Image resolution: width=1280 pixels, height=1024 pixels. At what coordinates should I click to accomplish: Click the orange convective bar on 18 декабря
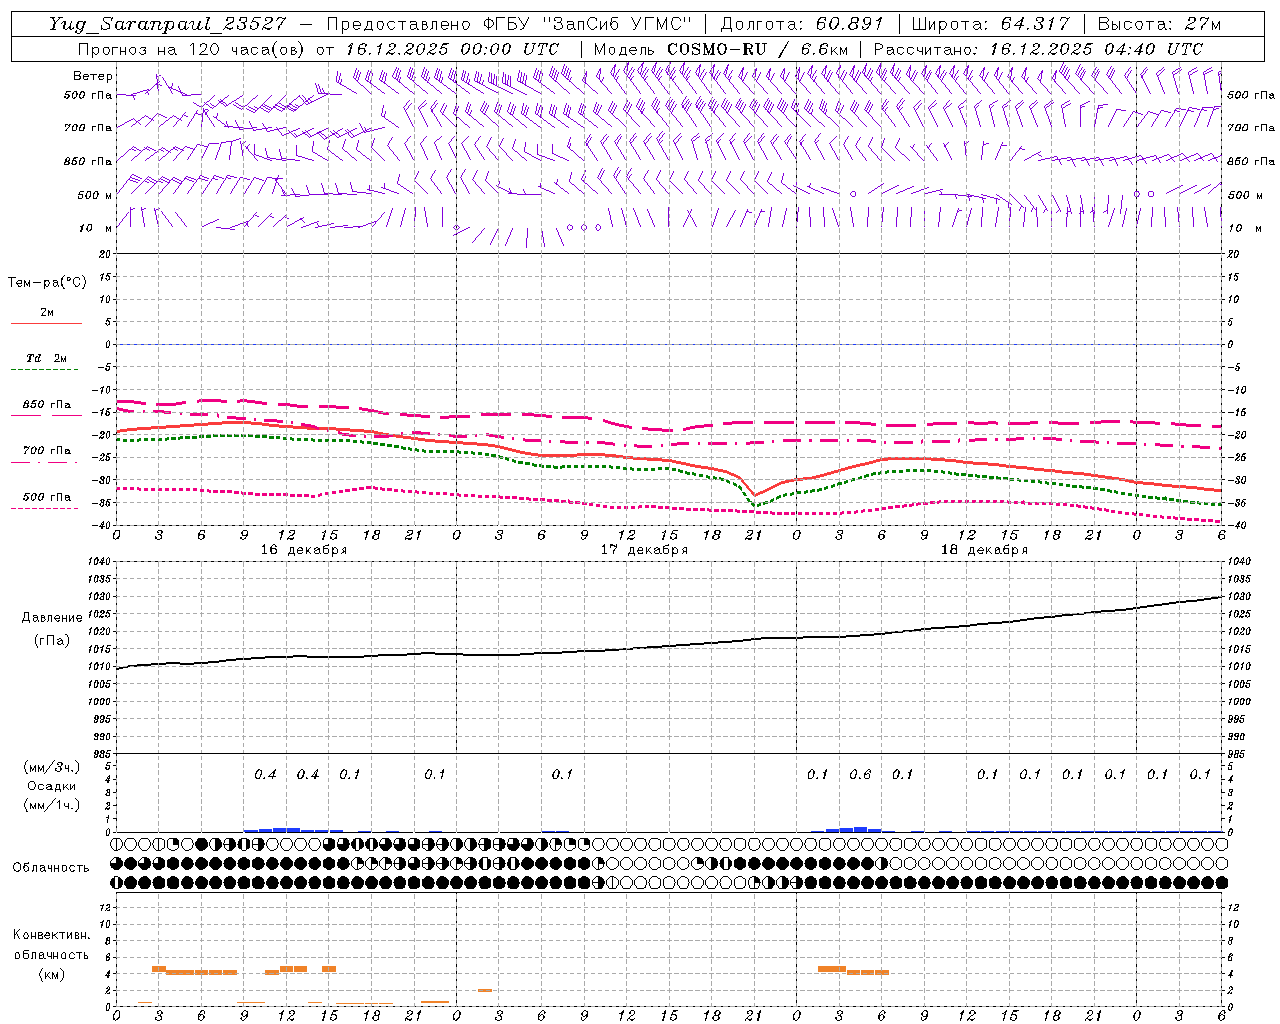pos(853,970)
